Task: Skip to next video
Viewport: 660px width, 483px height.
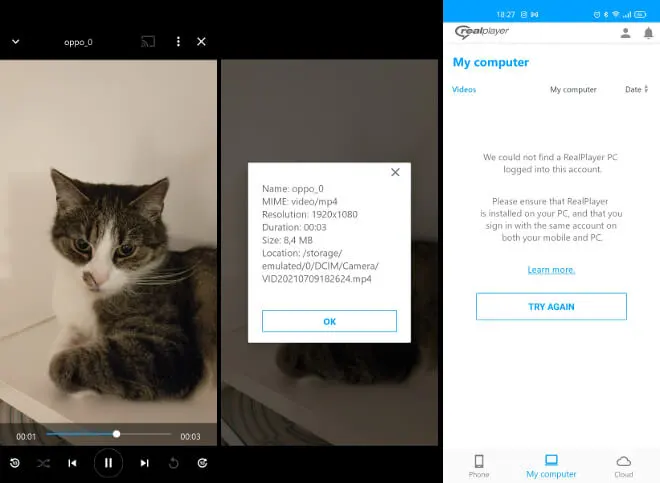Action: [144, 463]
